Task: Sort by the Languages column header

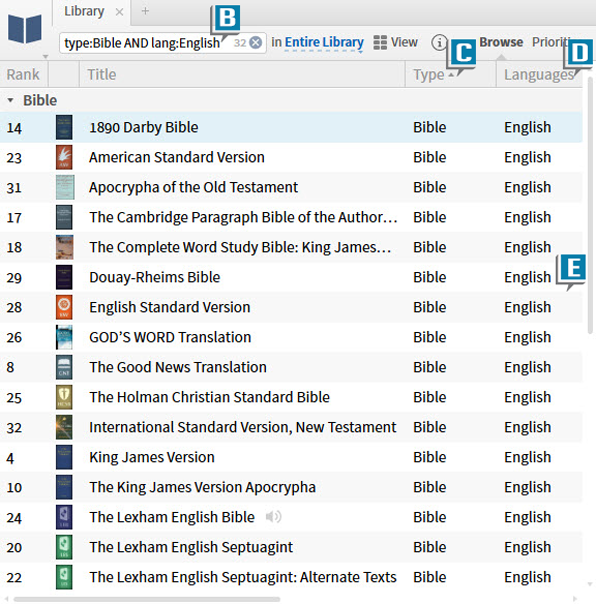Action: pyautogui.click(x=539, y=74)
